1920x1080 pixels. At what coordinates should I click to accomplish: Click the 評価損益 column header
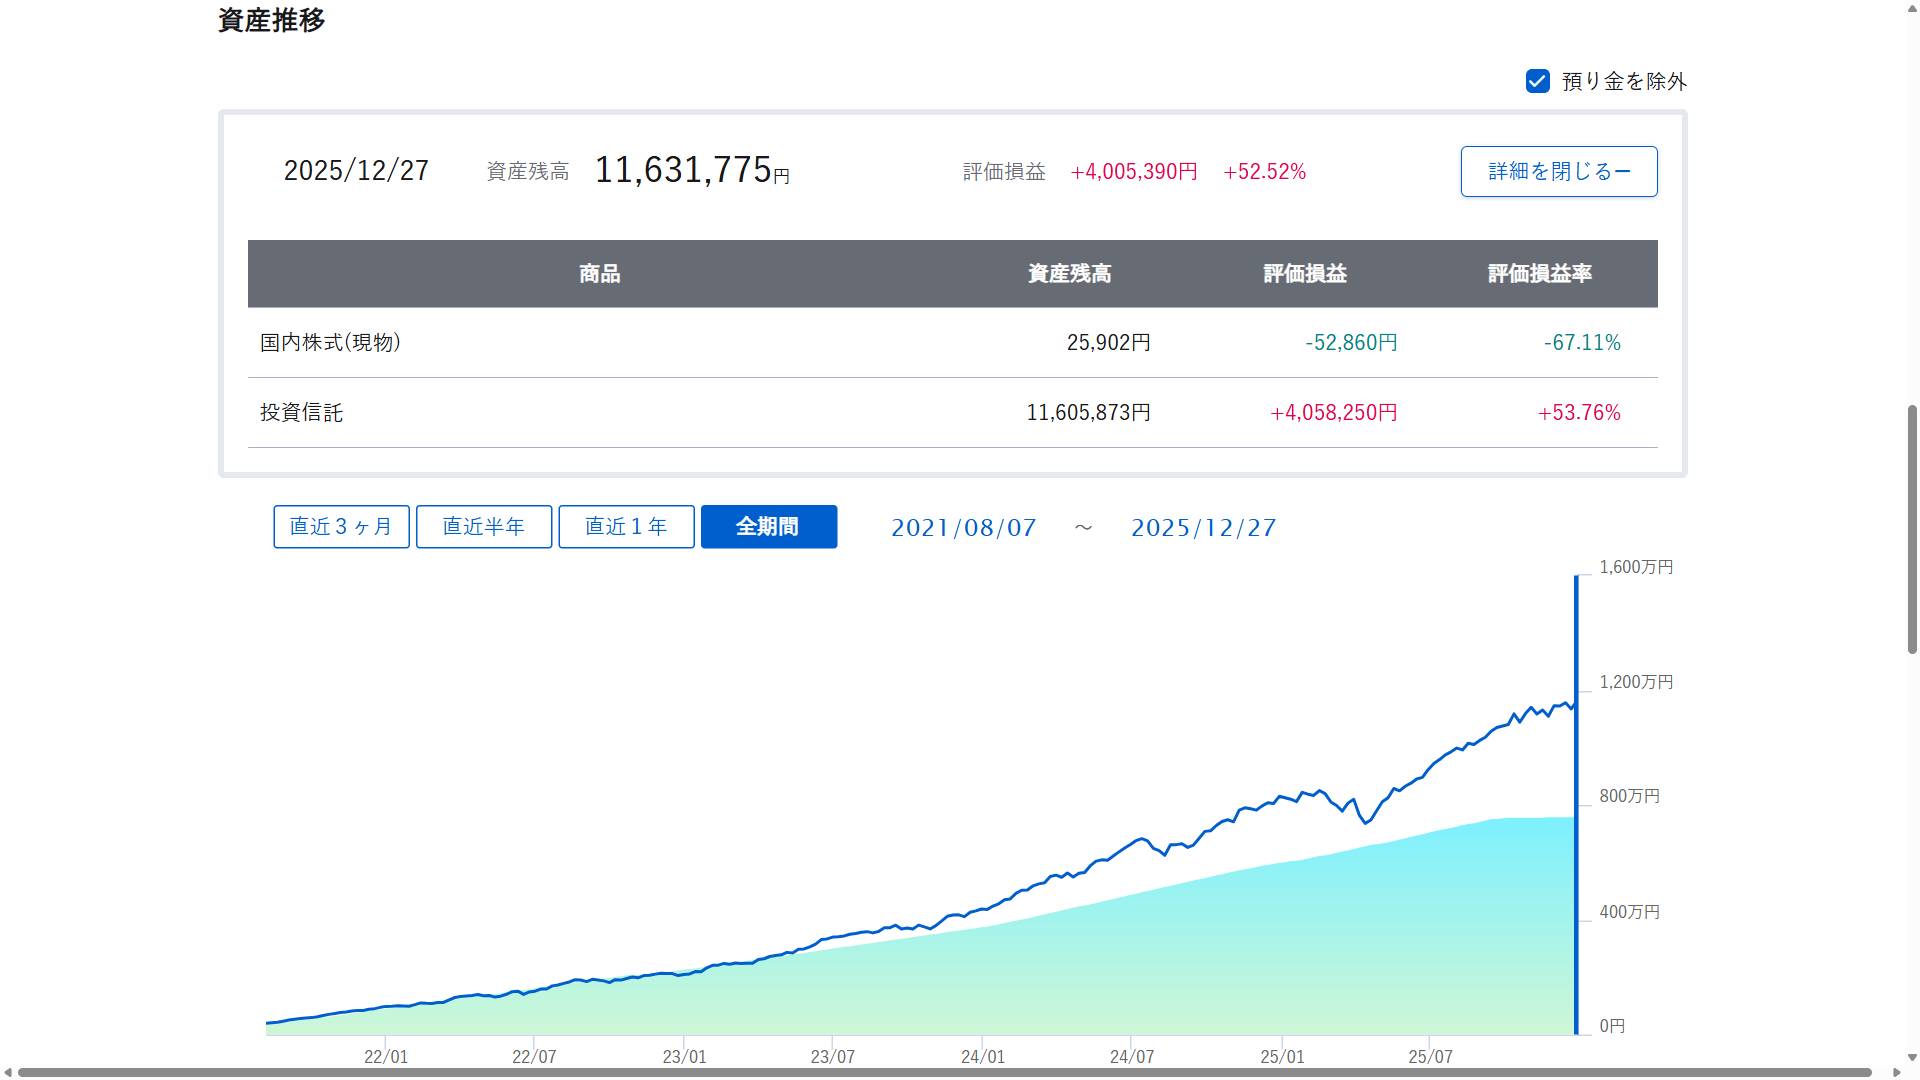(1304, 274)
